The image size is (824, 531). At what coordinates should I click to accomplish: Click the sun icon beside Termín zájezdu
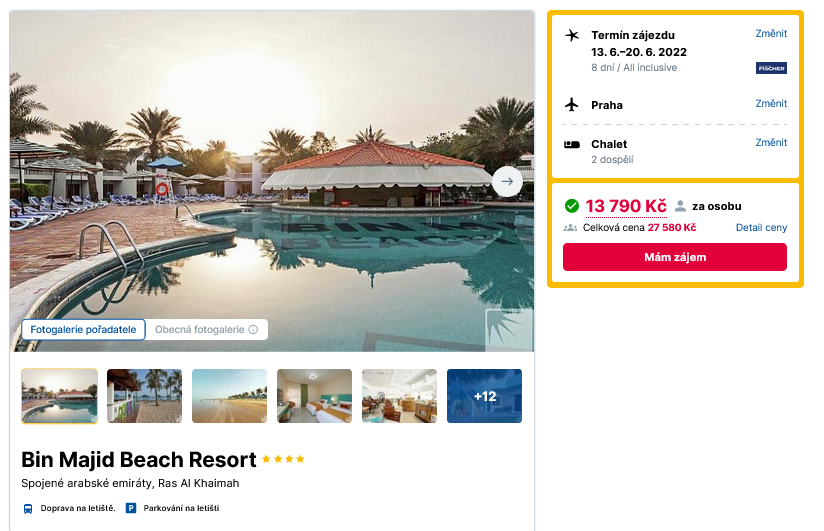click(x=572, y=35)
